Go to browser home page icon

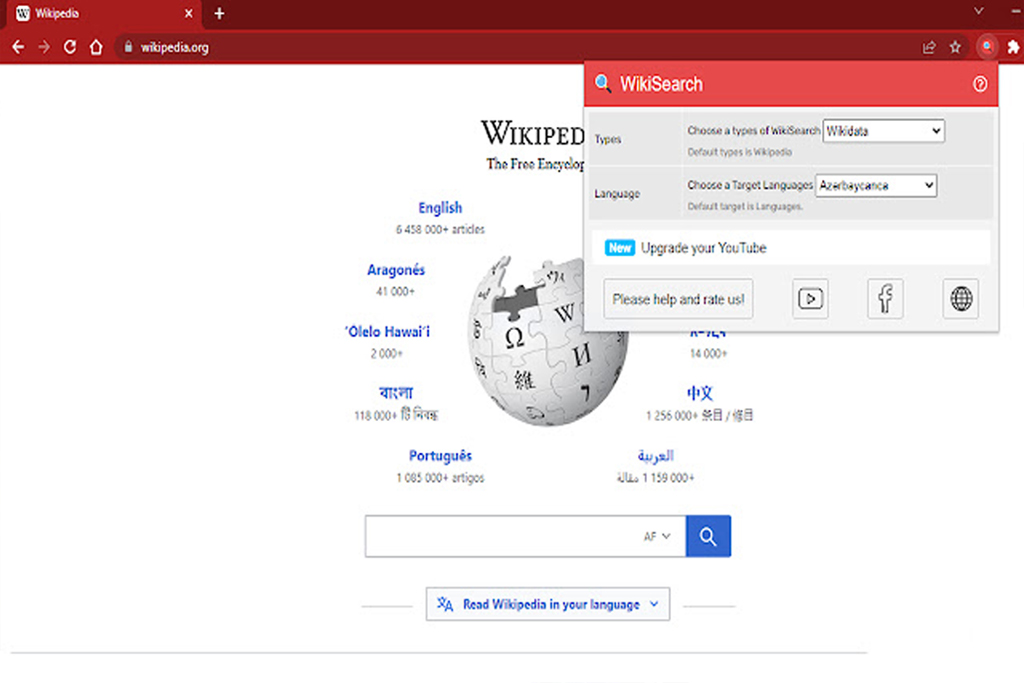coord(96,47)
